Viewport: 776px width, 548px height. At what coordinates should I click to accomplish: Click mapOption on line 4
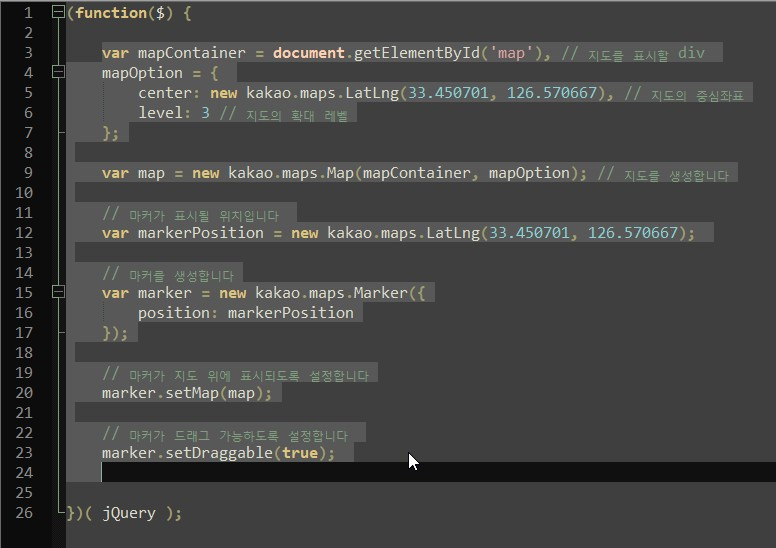point(142,73)
